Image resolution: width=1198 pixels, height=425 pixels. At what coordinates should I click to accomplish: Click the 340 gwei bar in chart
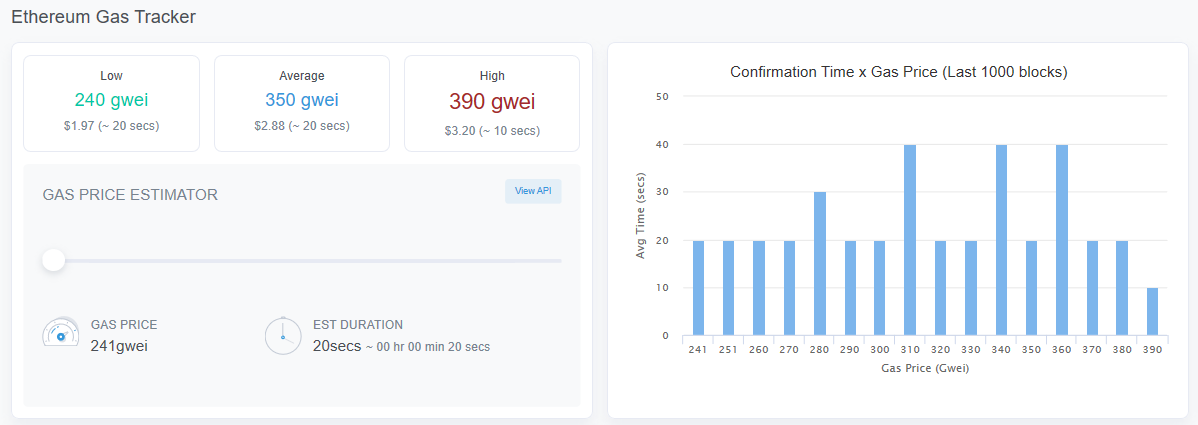click(x=1002, y=240)
